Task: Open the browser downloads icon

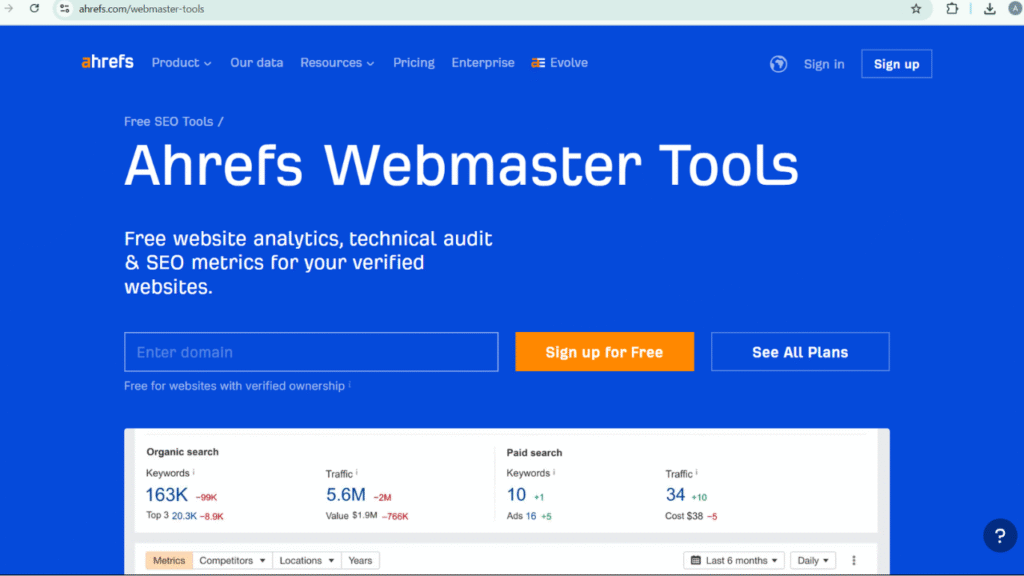Action: [989, 9]
